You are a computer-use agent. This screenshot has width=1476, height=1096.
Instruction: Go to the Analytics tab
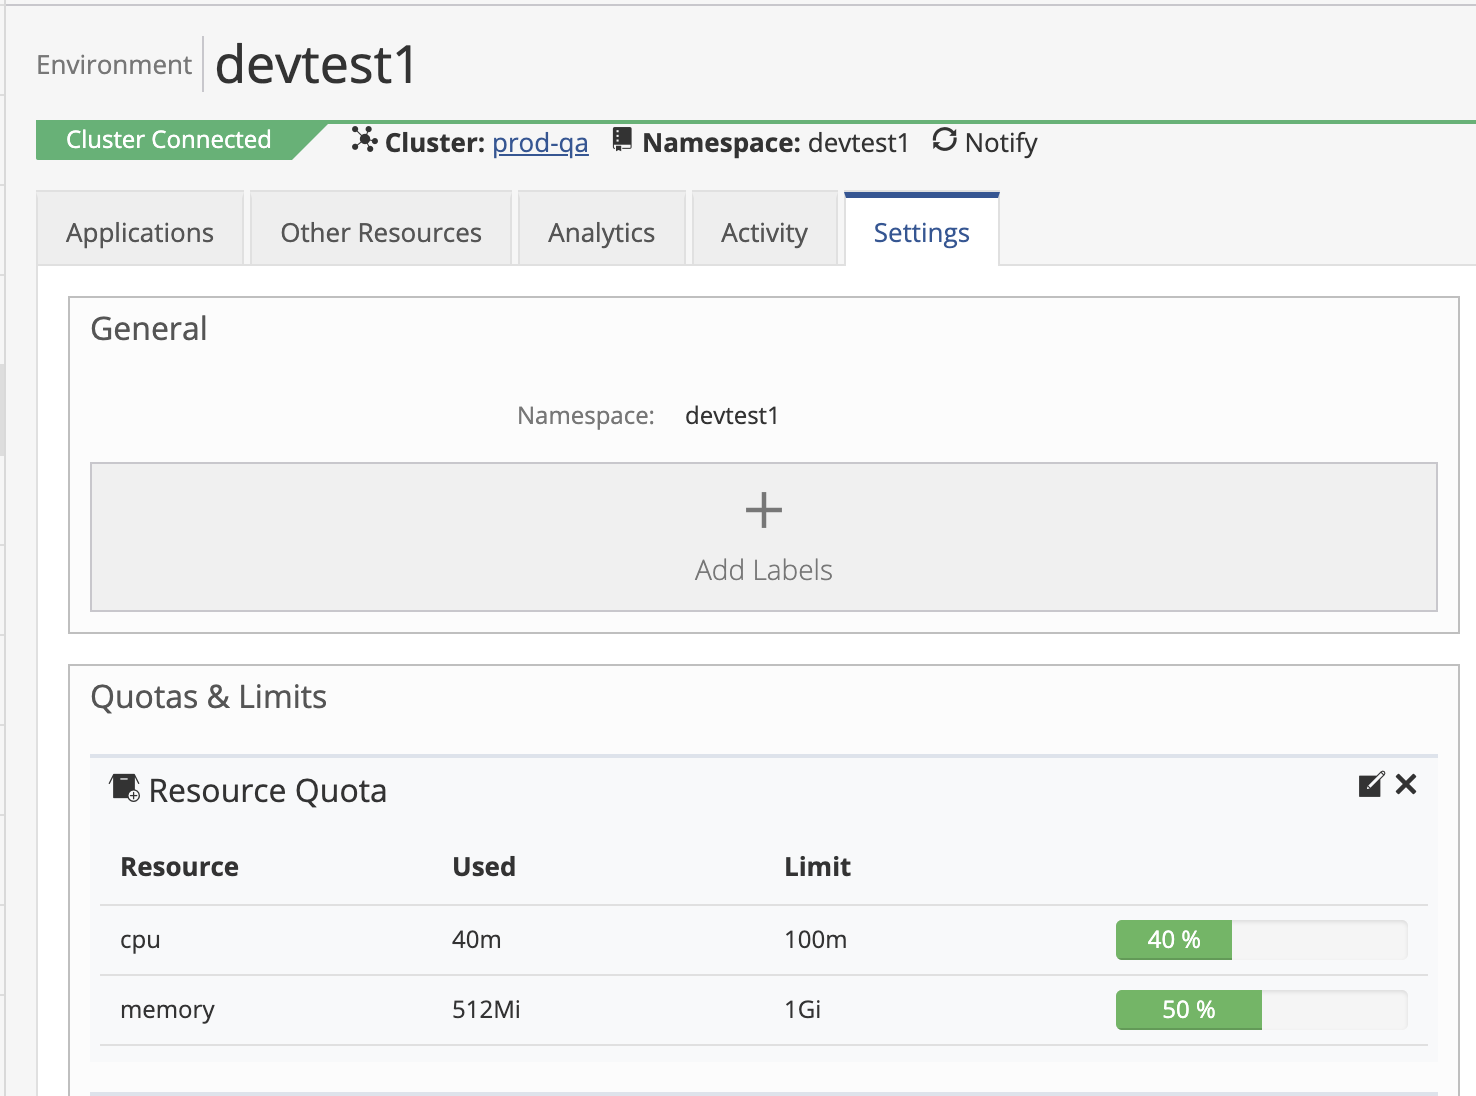point(602,229)
